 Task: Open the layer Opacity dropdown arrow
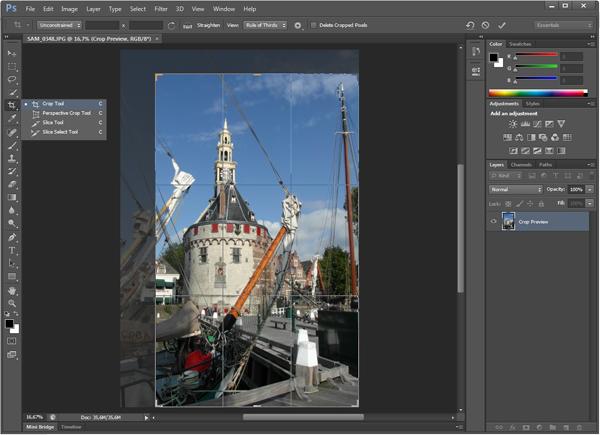[590, 189]
